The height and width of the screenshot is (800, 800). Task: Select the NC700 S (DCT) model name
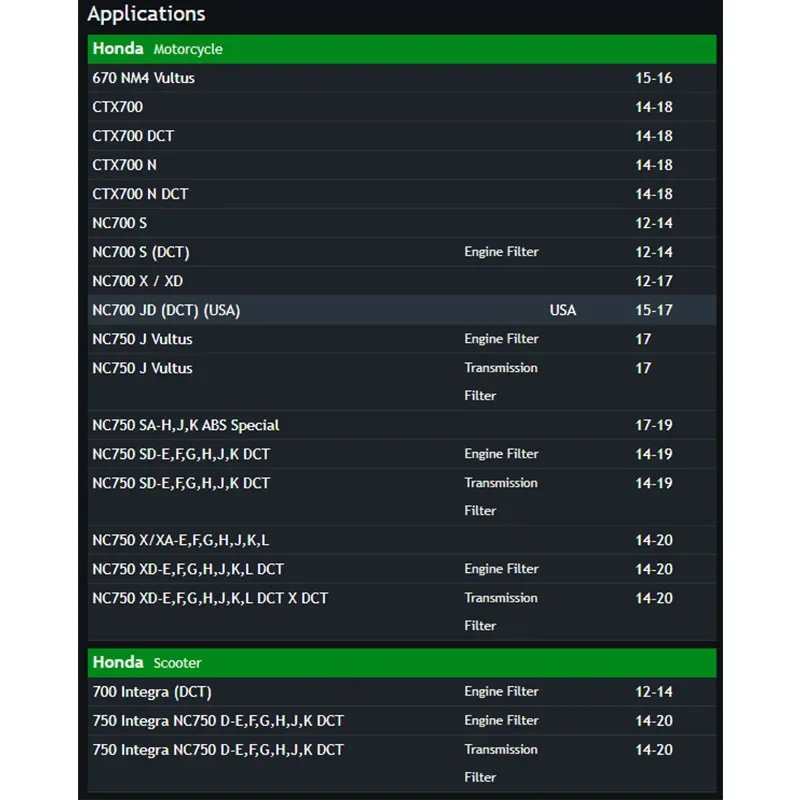click(x=141, y=253)
